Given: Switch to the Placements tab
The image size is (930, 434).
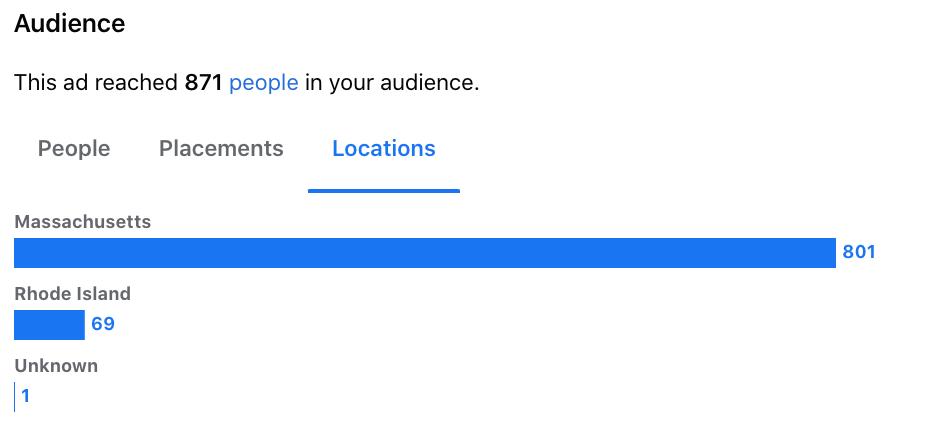Looking at the screenshot, I should point(221,148).
